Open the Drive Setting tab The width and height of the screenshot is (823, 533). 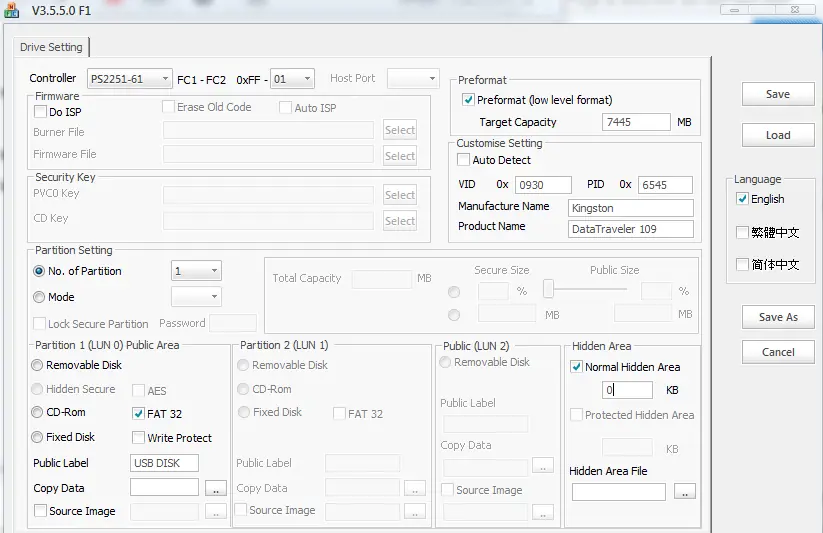click(51, 47)
